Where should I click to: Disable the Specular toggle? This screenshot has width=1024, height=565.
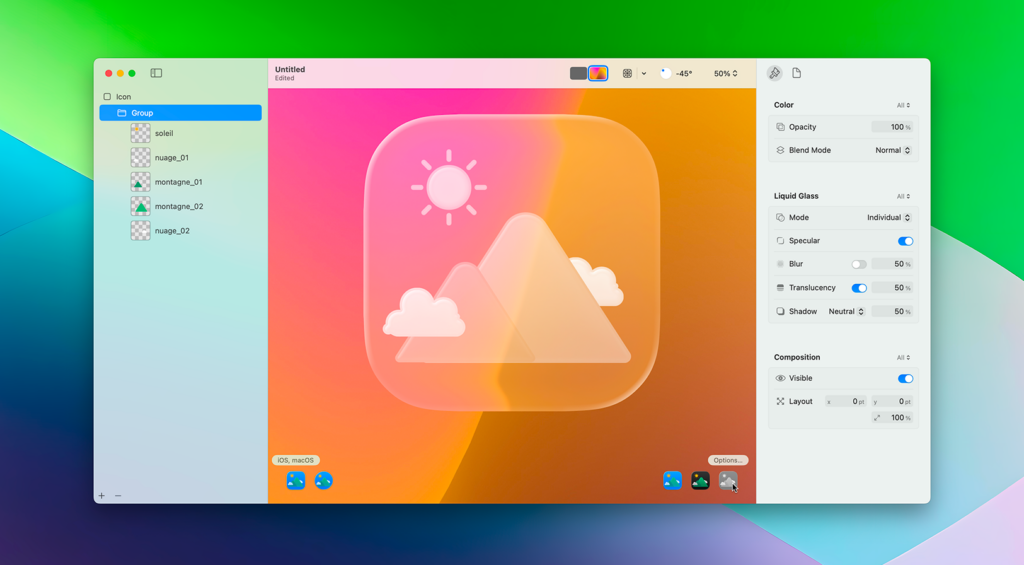coord(905,241)
